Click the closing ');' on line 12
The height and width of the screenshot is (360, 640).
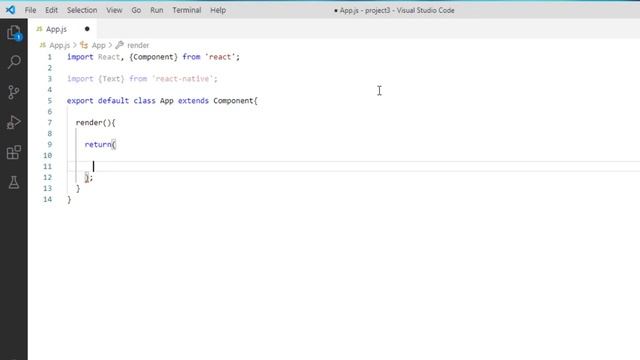(89, 178)
